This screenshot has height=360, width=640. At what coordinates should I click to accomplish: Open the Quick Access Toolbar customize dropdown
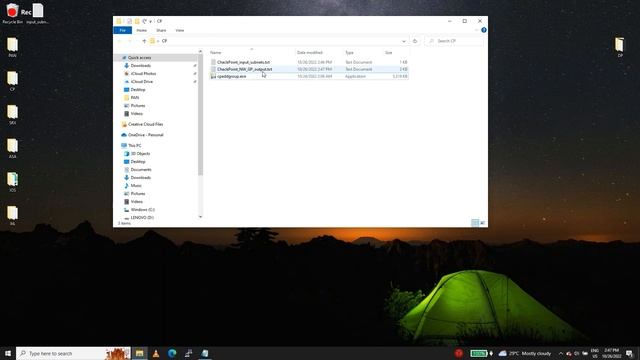150,21
